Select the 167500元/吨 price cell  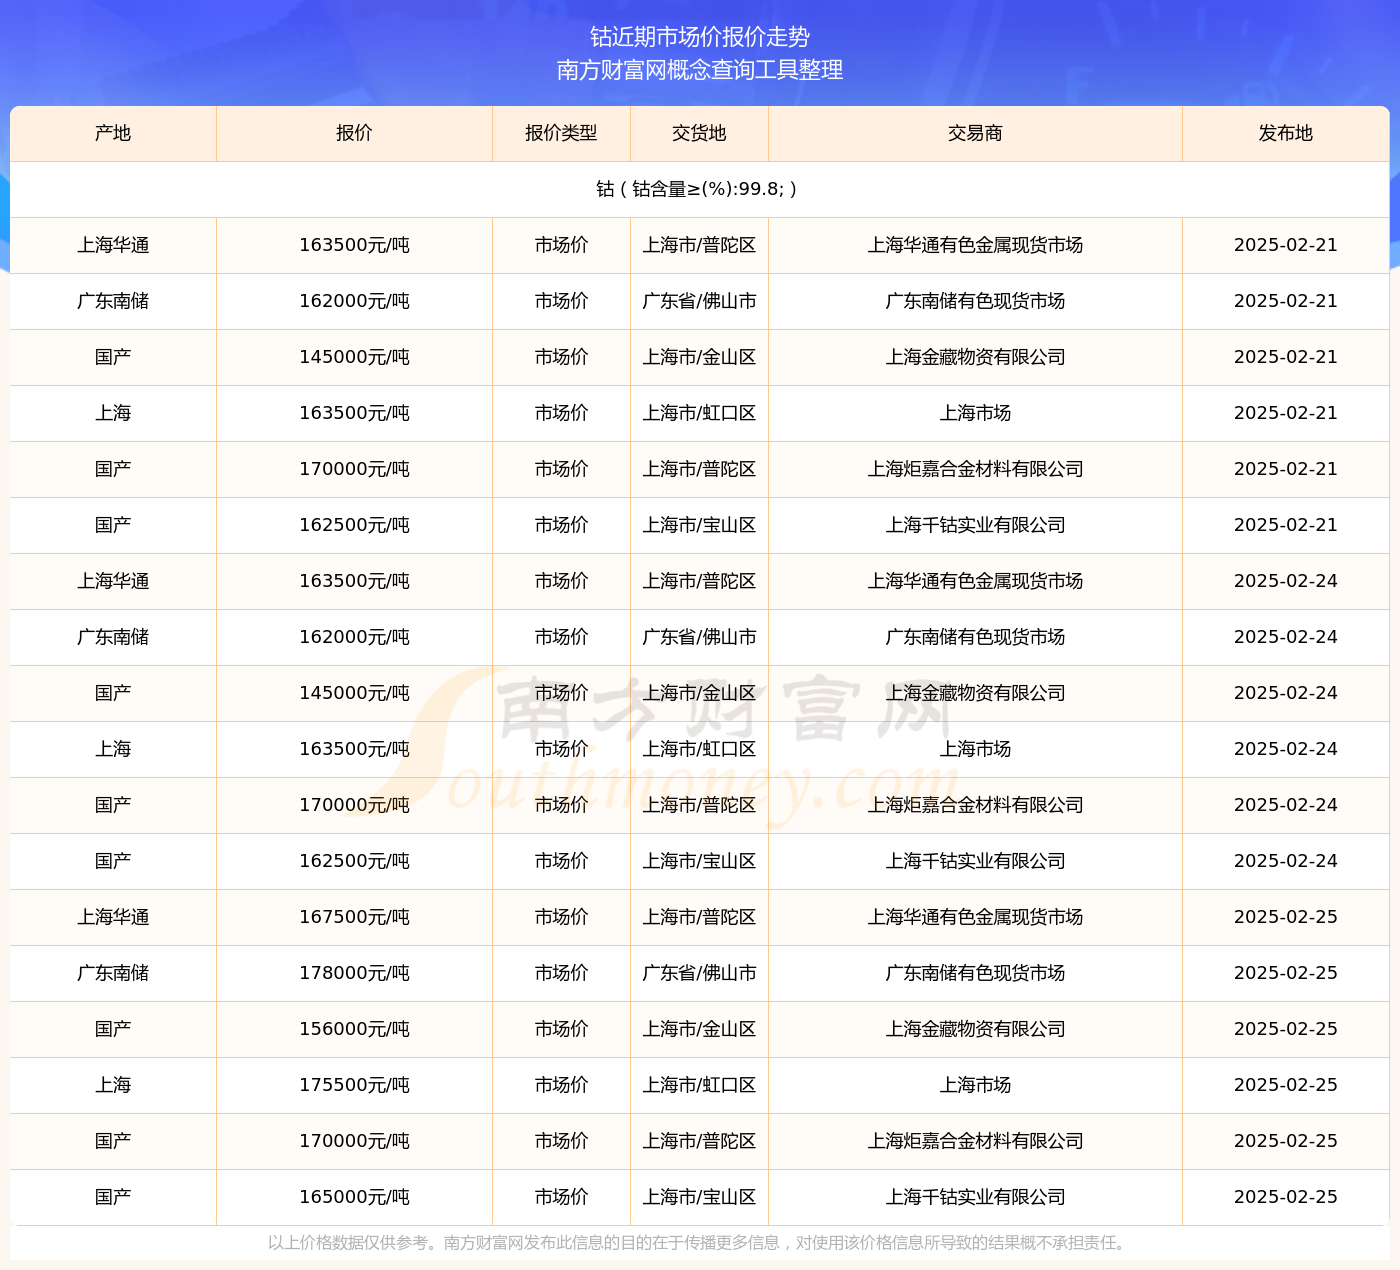click(x=354, y=917)
